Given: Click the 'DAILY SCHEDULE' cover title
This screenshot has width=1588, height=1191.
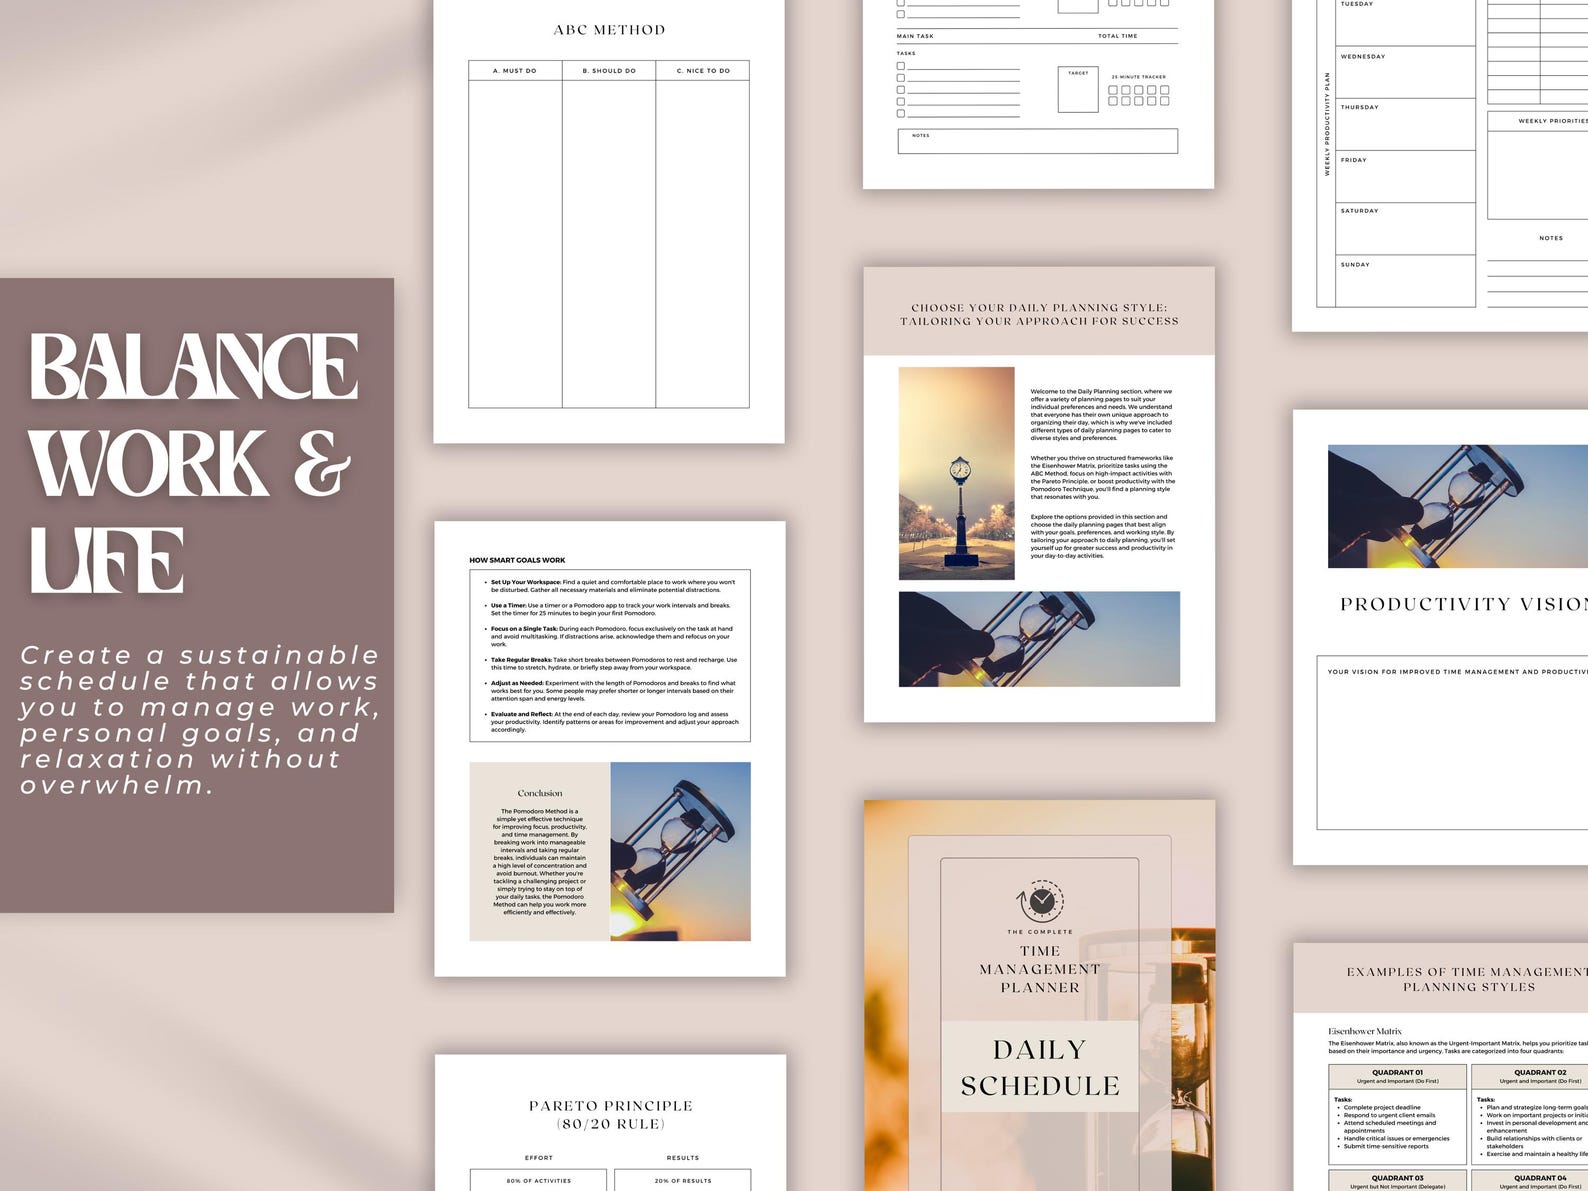Looking at the screenshot, I should click(x=1040, y=1067).
